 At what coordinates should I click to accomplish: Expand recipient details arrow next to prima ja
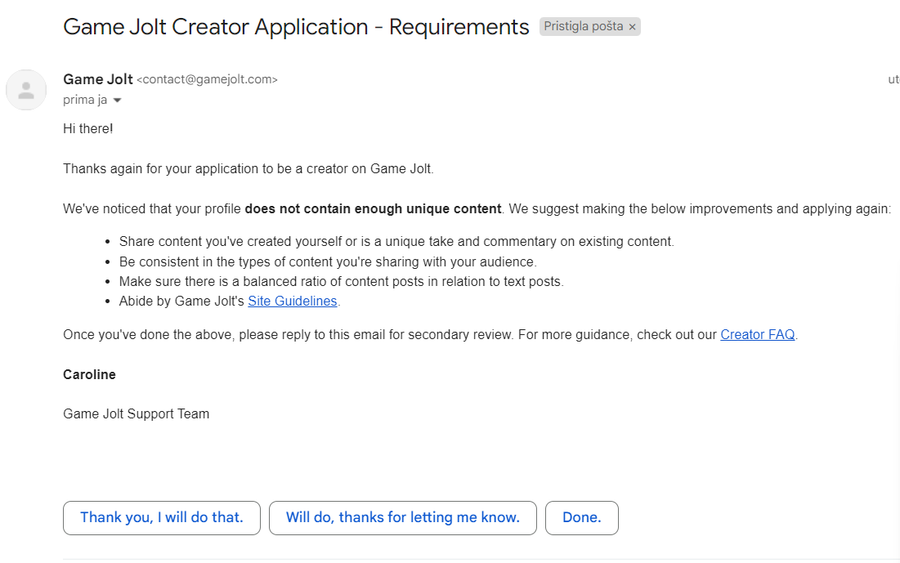117,100
